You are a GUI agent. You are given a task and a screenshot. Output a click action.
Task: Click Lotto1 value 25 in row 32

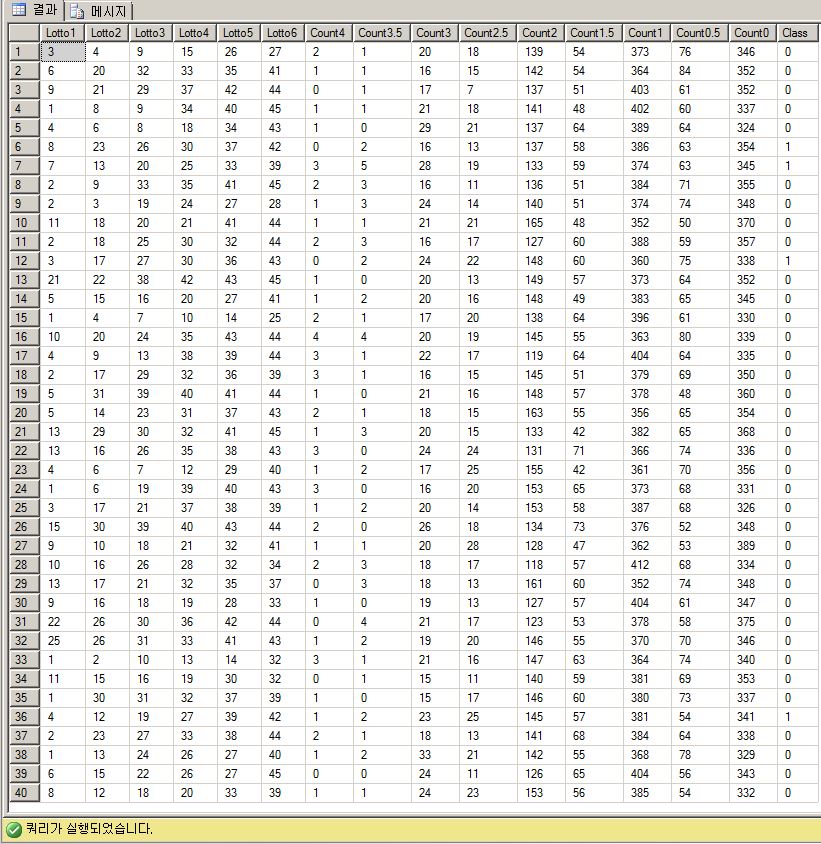pyautogui.click(x=63, y=641)
